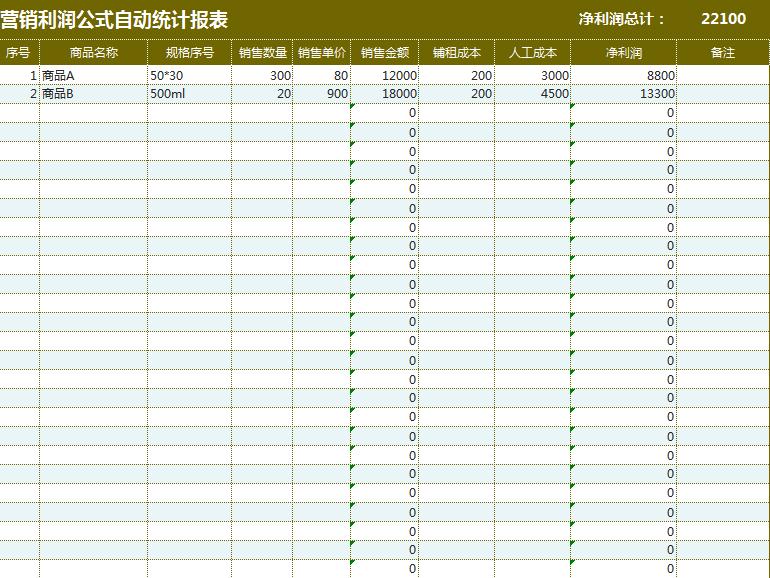Click the 500ml specification cell
The height and width of the screenshot is (578, 770).
click(x=189, y=94)
